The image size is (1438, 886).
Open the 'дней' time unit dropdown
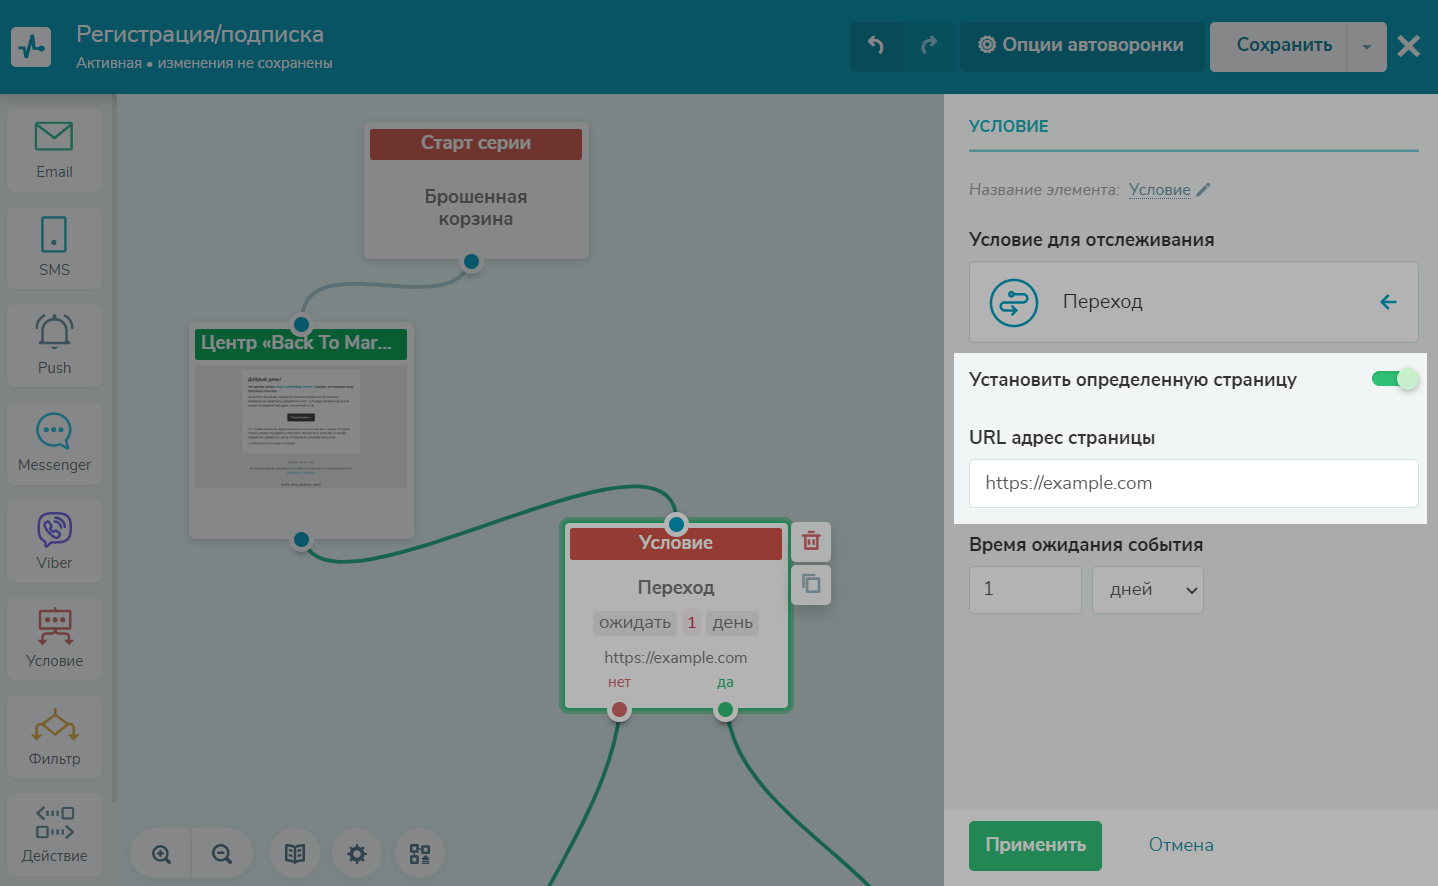coord(1147,590)
